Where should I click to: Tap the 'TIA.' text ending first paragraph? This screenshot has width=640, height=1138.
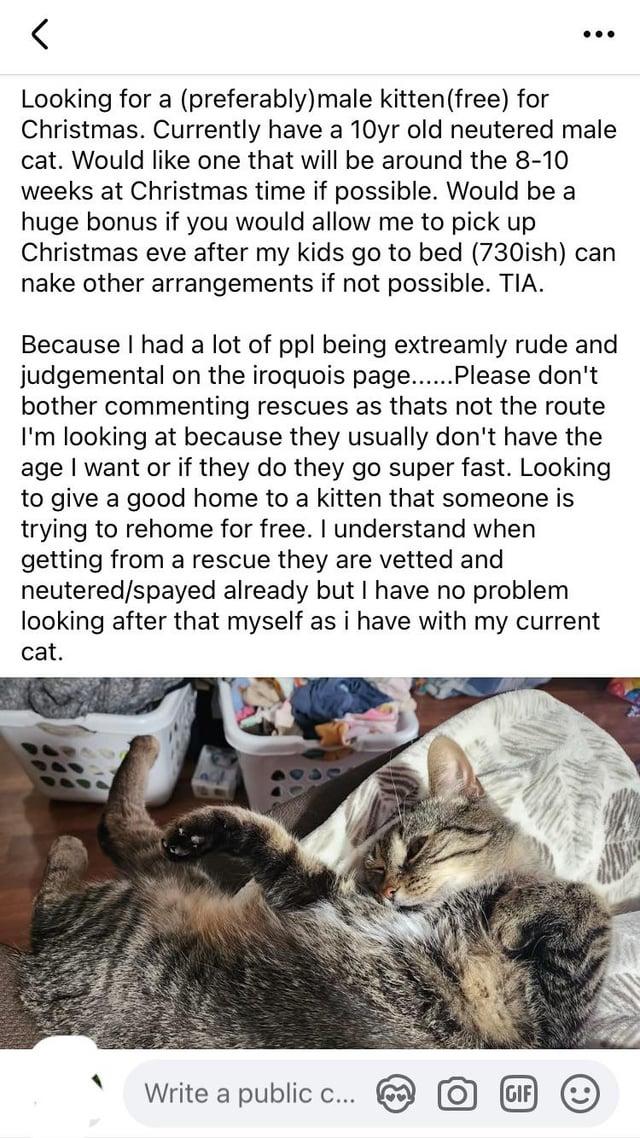pyautogui.click(x=528, y=283)
